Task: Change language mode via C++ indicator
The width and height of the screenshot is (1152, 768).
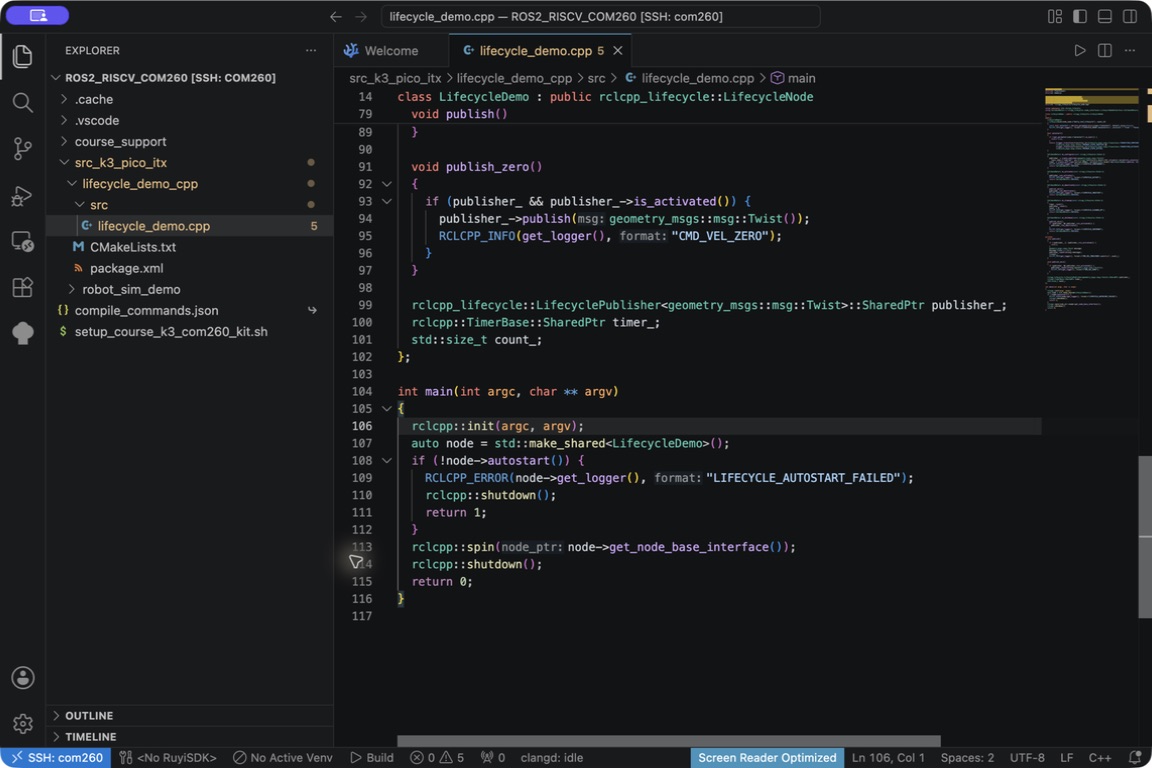Action: pos(1100,758)
